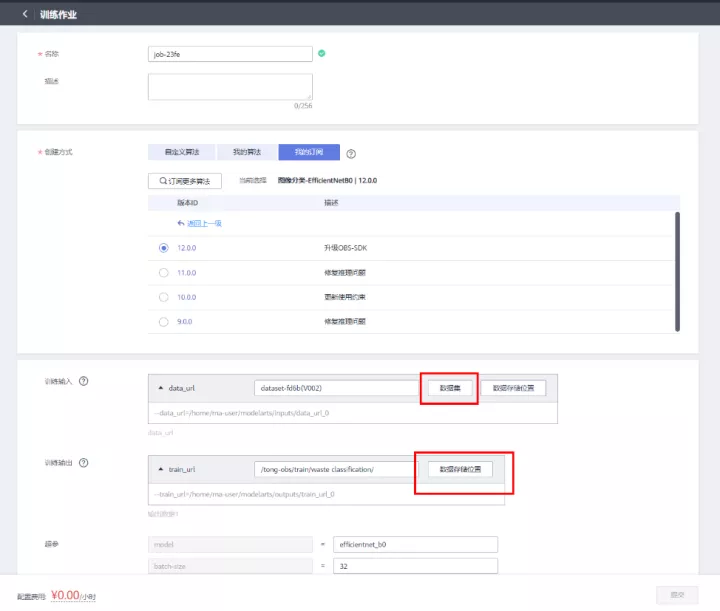The width and height of the screenshot is (720, 611).
Task: Click the help icon beside 训练输出
Action: (84, 463)
